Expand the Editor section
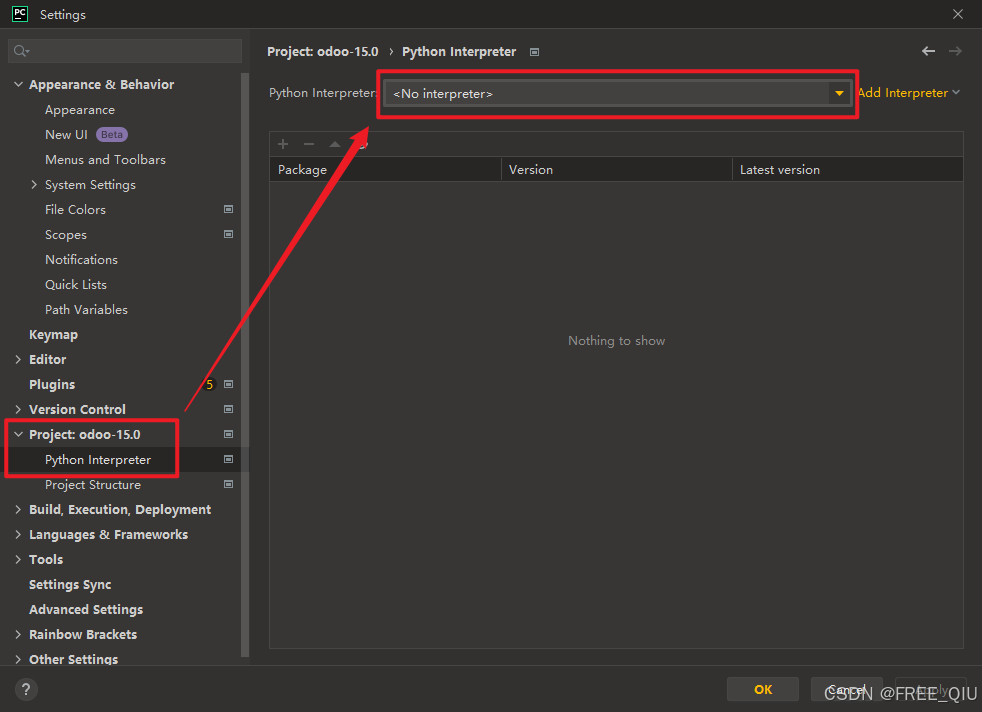Image resolution: width=982 pixels, height=712 pixels. (18, 359)
